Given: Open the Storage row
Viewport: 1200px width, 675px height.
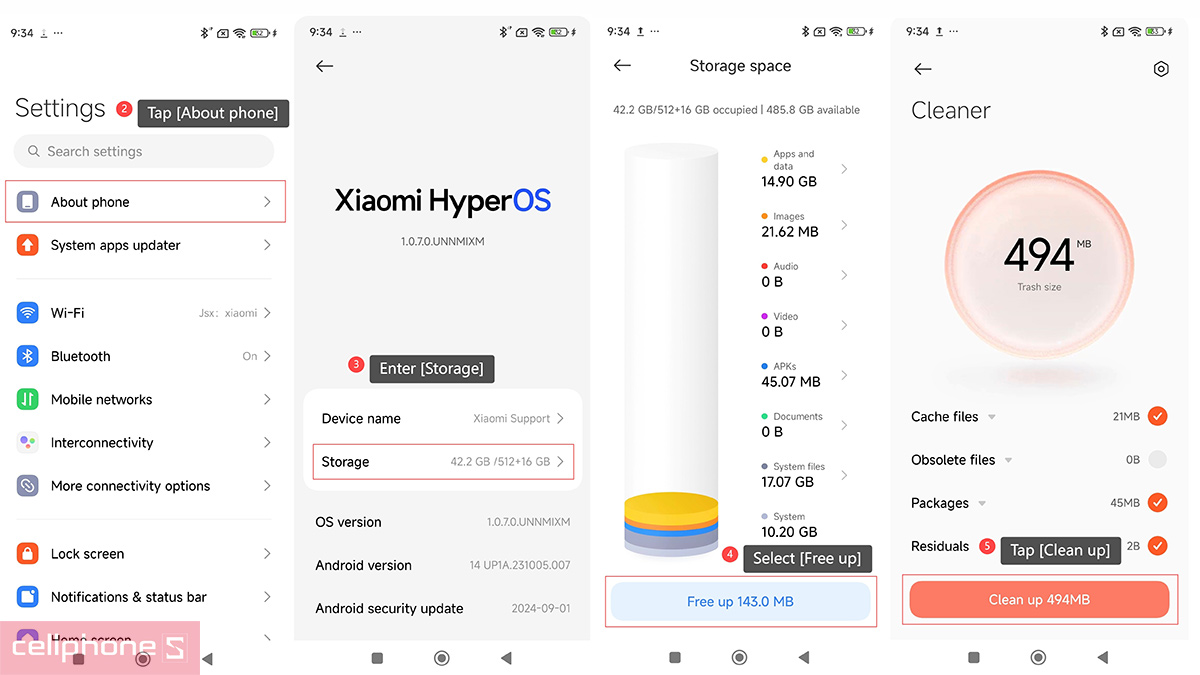Looking at the screenshot, I should click(443, 462).
